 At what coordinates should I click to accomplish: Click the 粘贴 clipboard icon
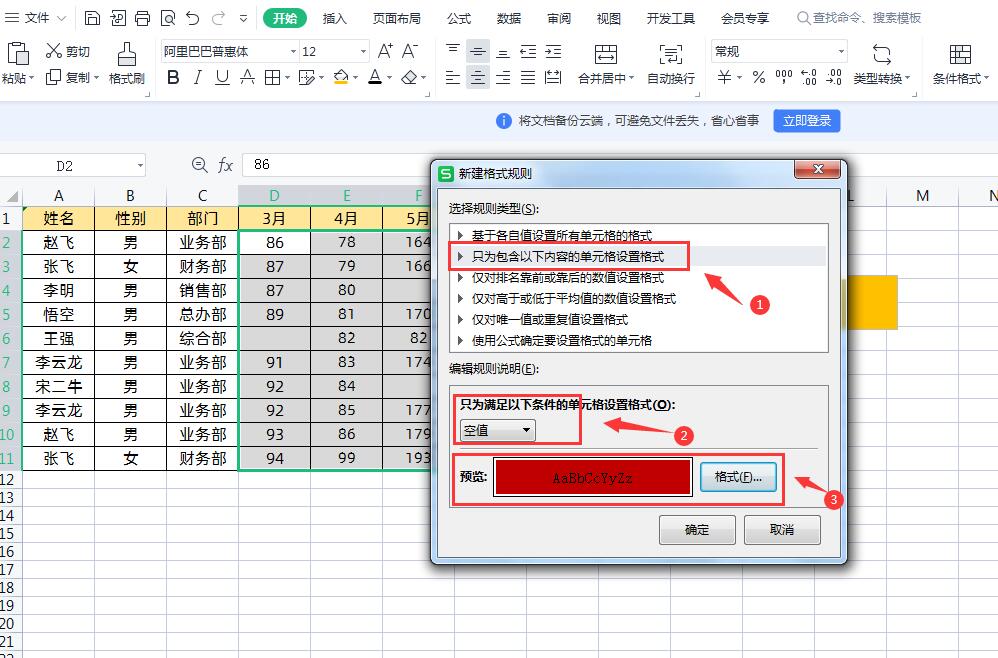tap(18, 54)
